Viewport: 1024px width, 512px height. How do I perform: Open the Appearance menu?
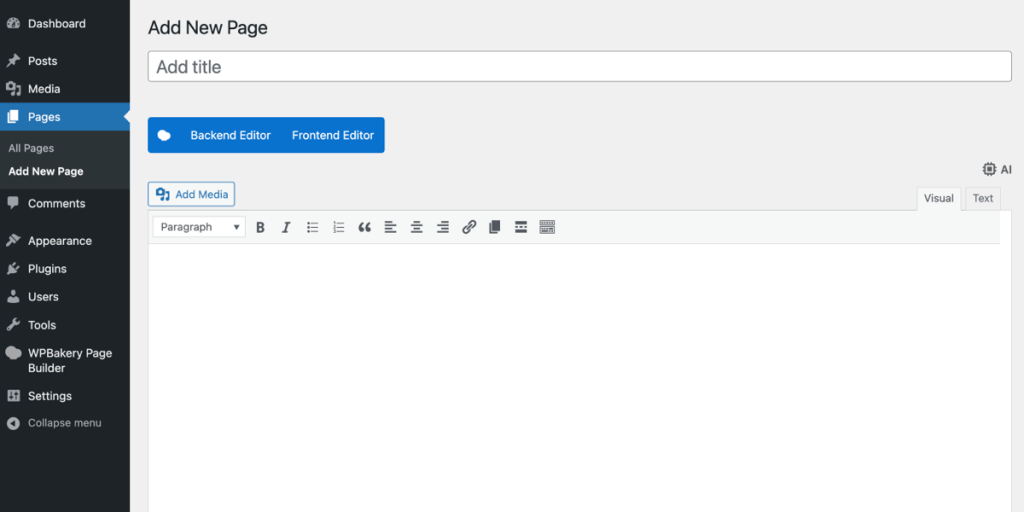(65, 240)
